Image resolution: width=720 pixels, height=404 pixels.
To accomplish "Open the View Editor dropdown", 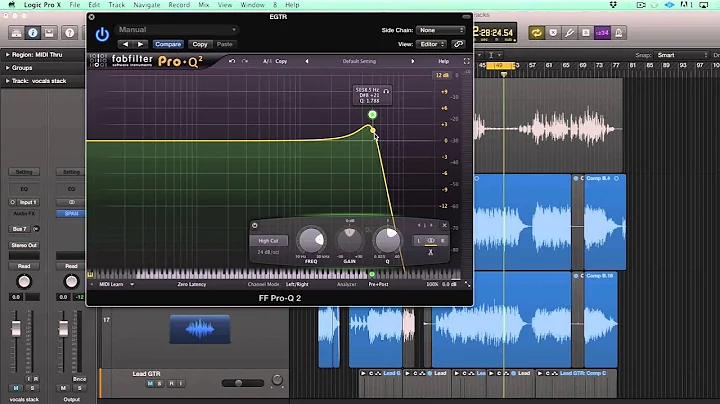I will click(x=431, y=44).
